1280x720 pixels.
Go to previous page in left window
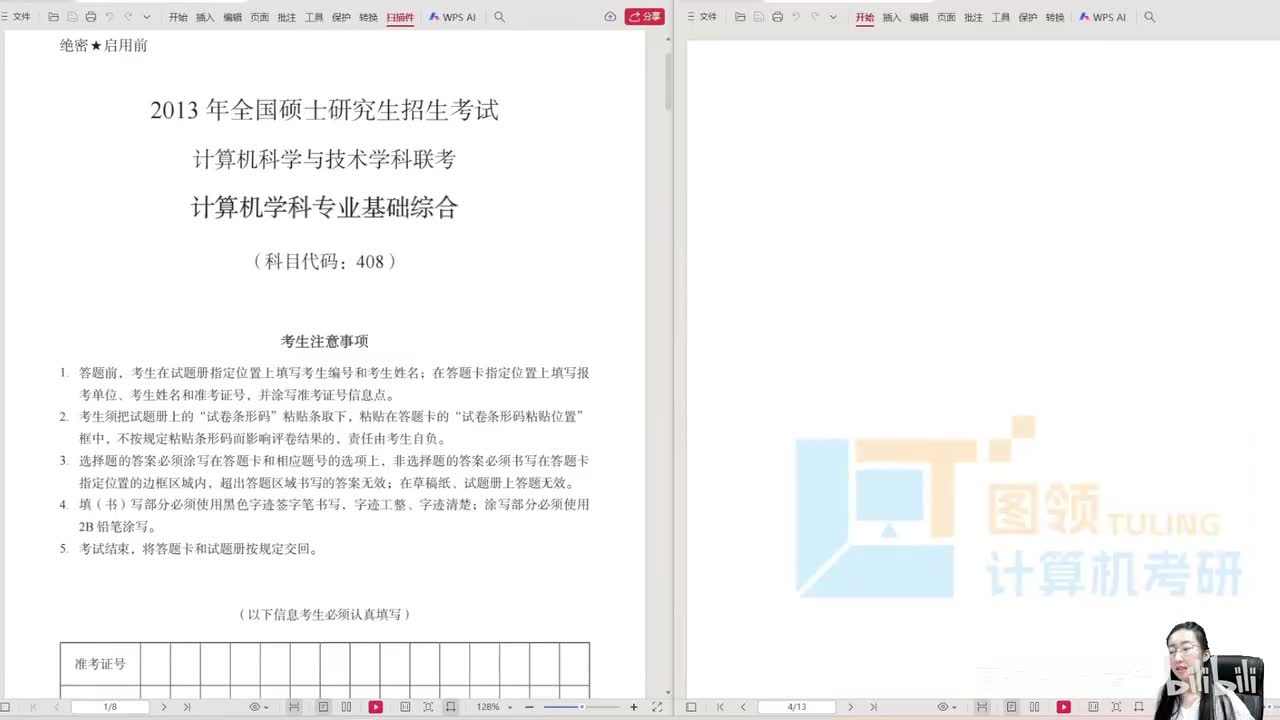coord(57,707)
